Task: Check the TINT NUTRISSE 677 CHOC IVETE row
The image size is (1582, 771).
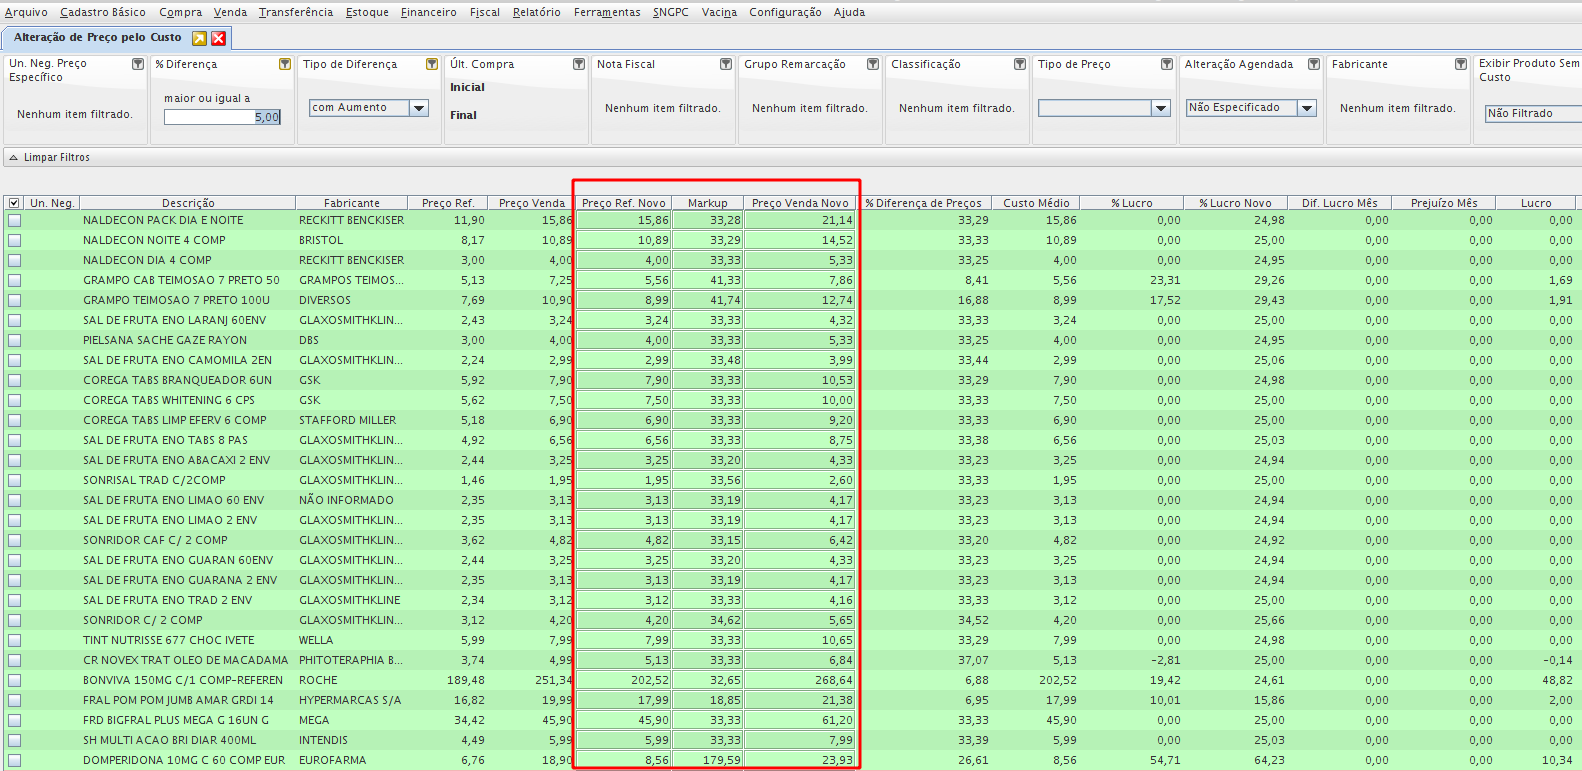Action: click(14, 640)
